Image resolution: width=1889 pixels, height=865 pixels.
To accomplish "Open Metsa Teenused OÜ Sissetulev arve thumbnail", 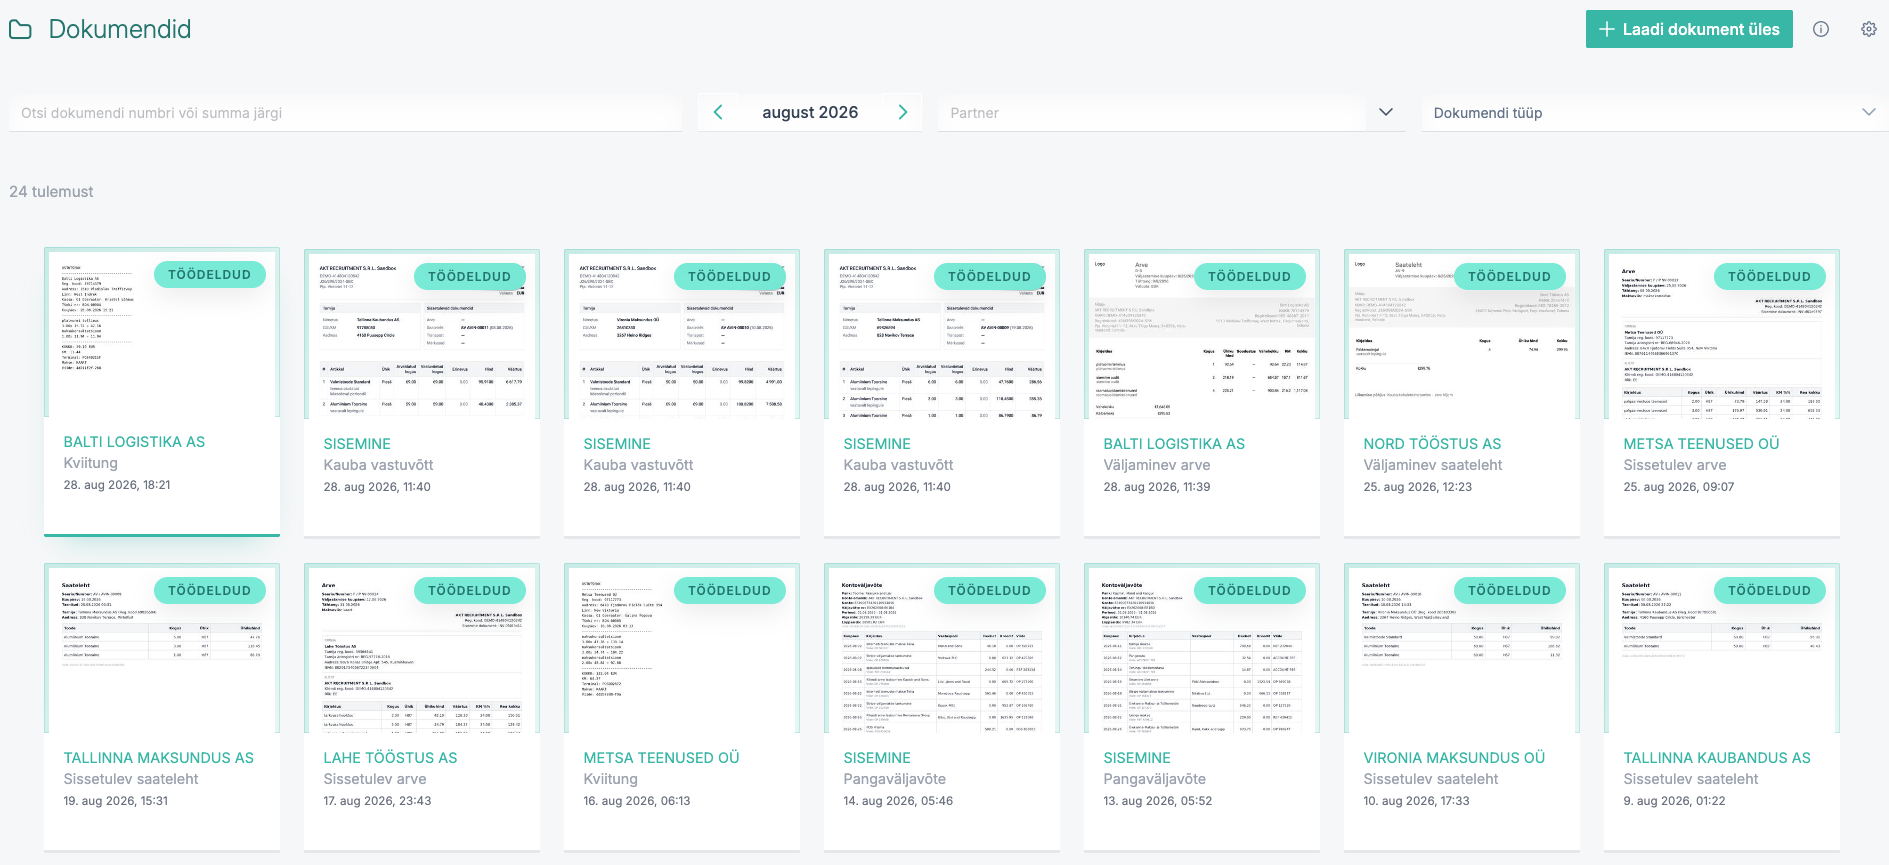I will pos(1722,334).
